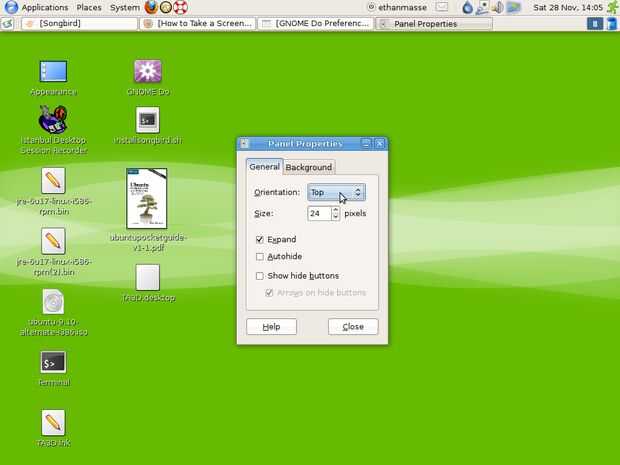Select the Appearance desktop icon
The width and height of the screenshot is (620, 465).
(x=53, y=72)
